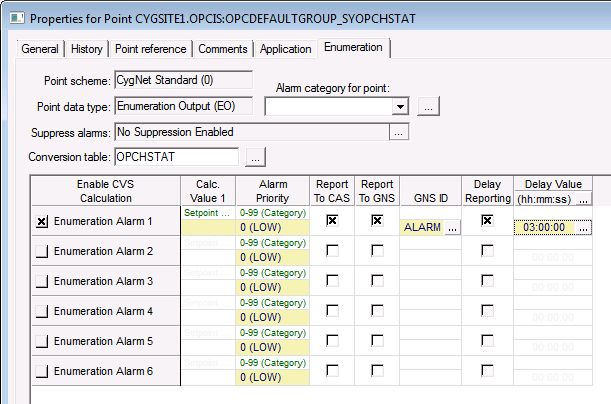Click the browse button beside Alarm category dropdown
Viewport: 611px width, 404px height.
pyautogui.click(x=428, y=106)
